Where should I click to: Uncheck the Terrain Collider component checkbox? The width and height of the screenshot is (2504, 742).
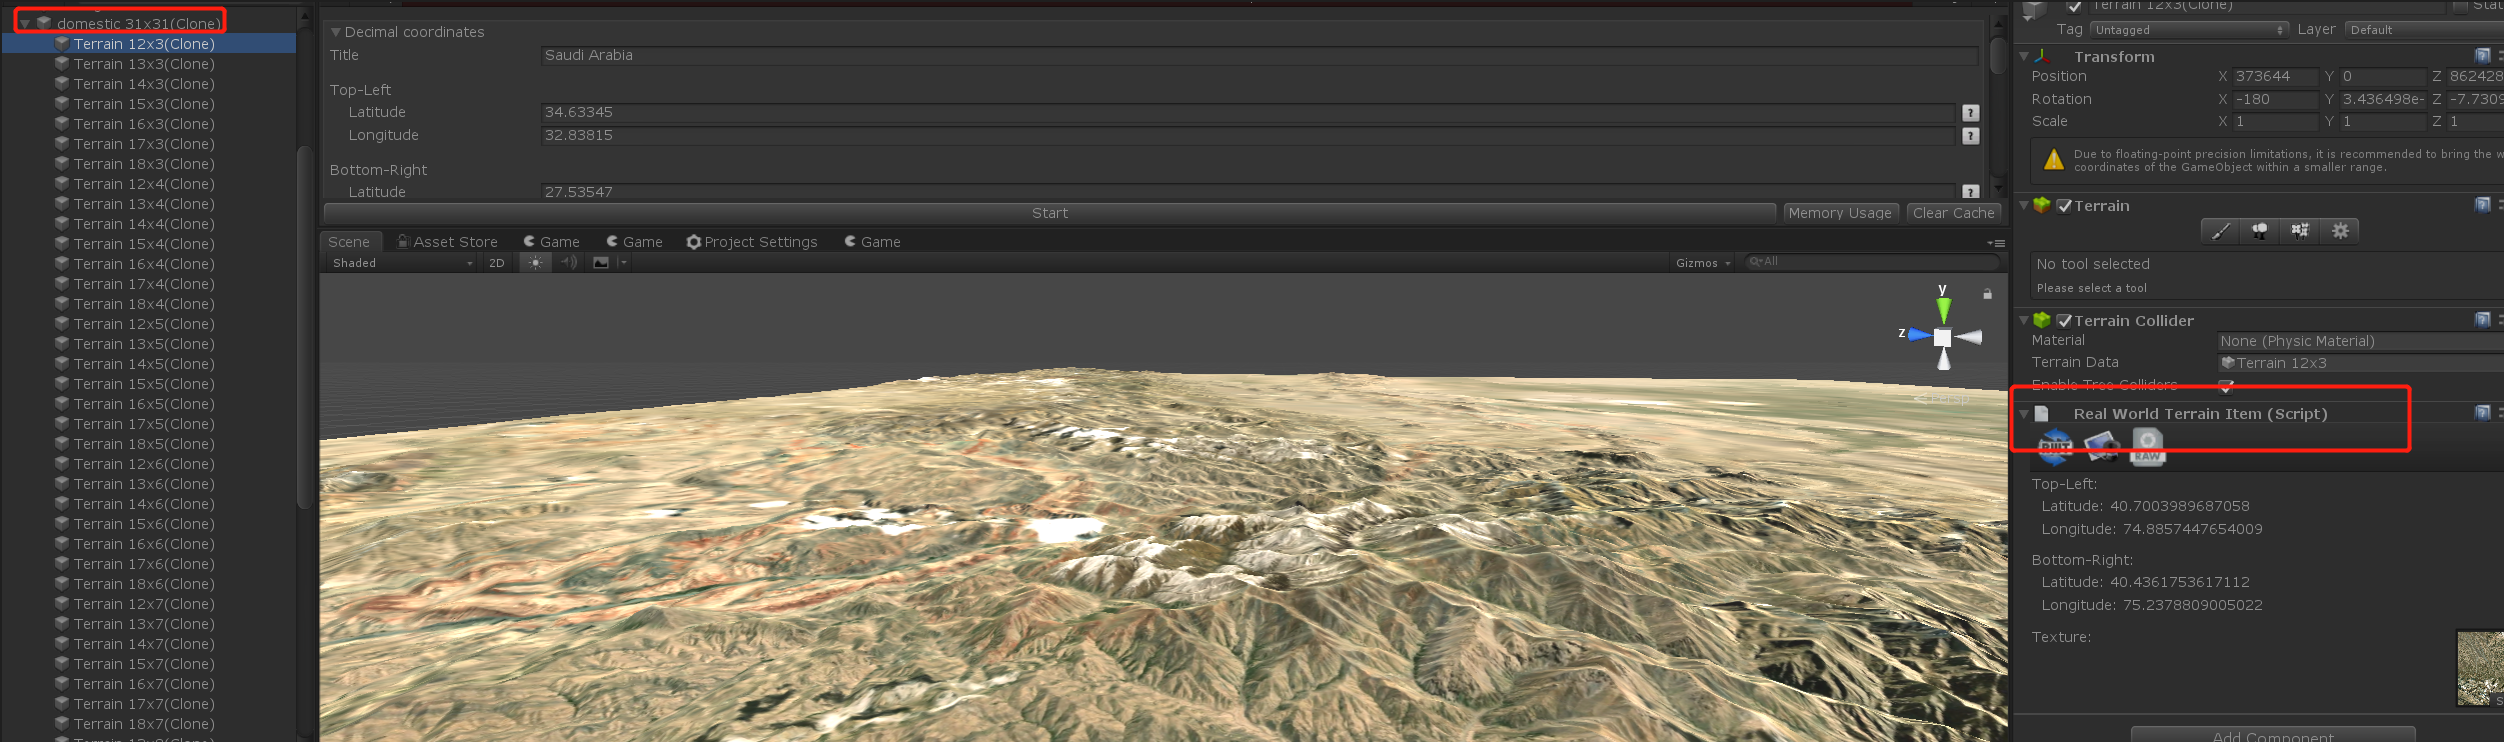click(x=2064, y=321)
